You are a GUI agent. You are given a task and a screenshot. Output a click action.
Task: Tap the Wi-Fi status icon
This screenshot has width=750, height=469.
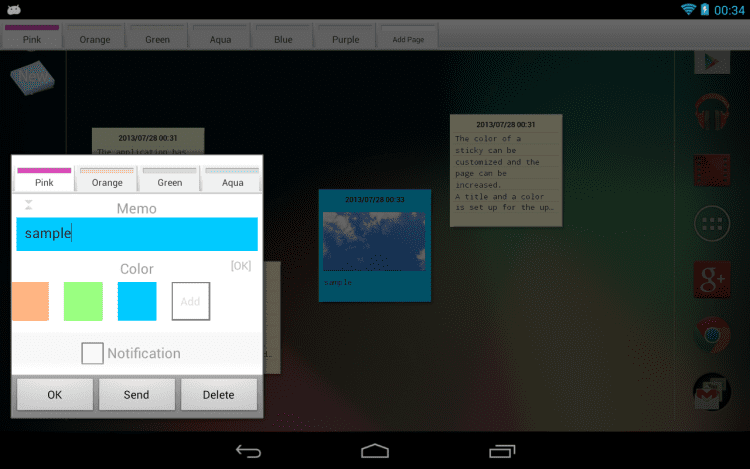click(688, 9)
